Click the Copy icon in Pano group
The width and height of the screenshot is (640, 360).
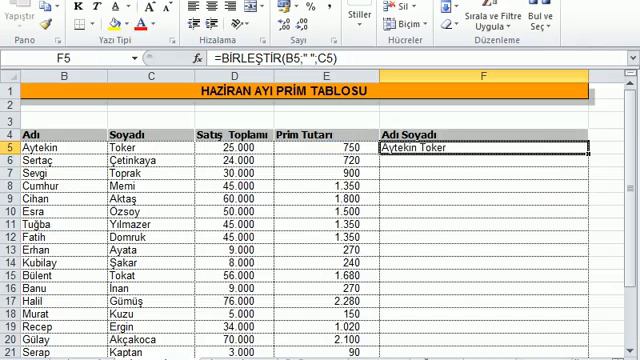(45, 6)
